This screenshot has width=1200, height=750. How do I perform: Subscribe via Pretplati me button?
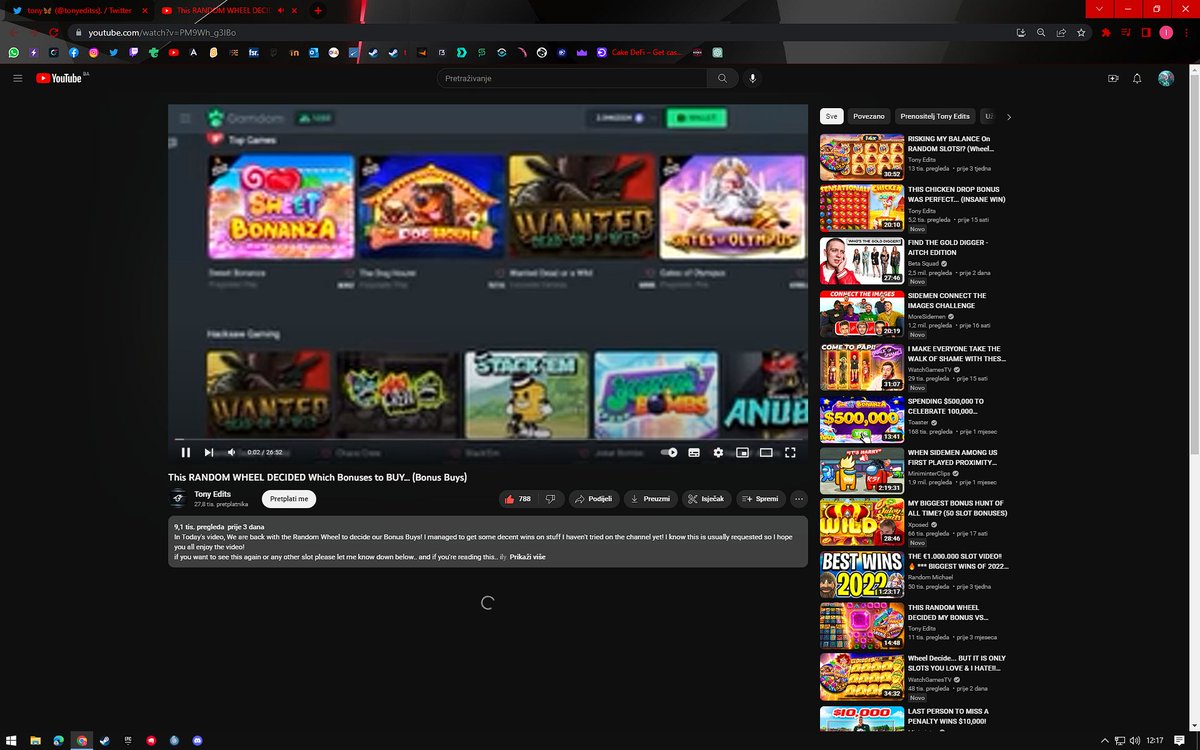pyautogui.click(x=290, y=498)
